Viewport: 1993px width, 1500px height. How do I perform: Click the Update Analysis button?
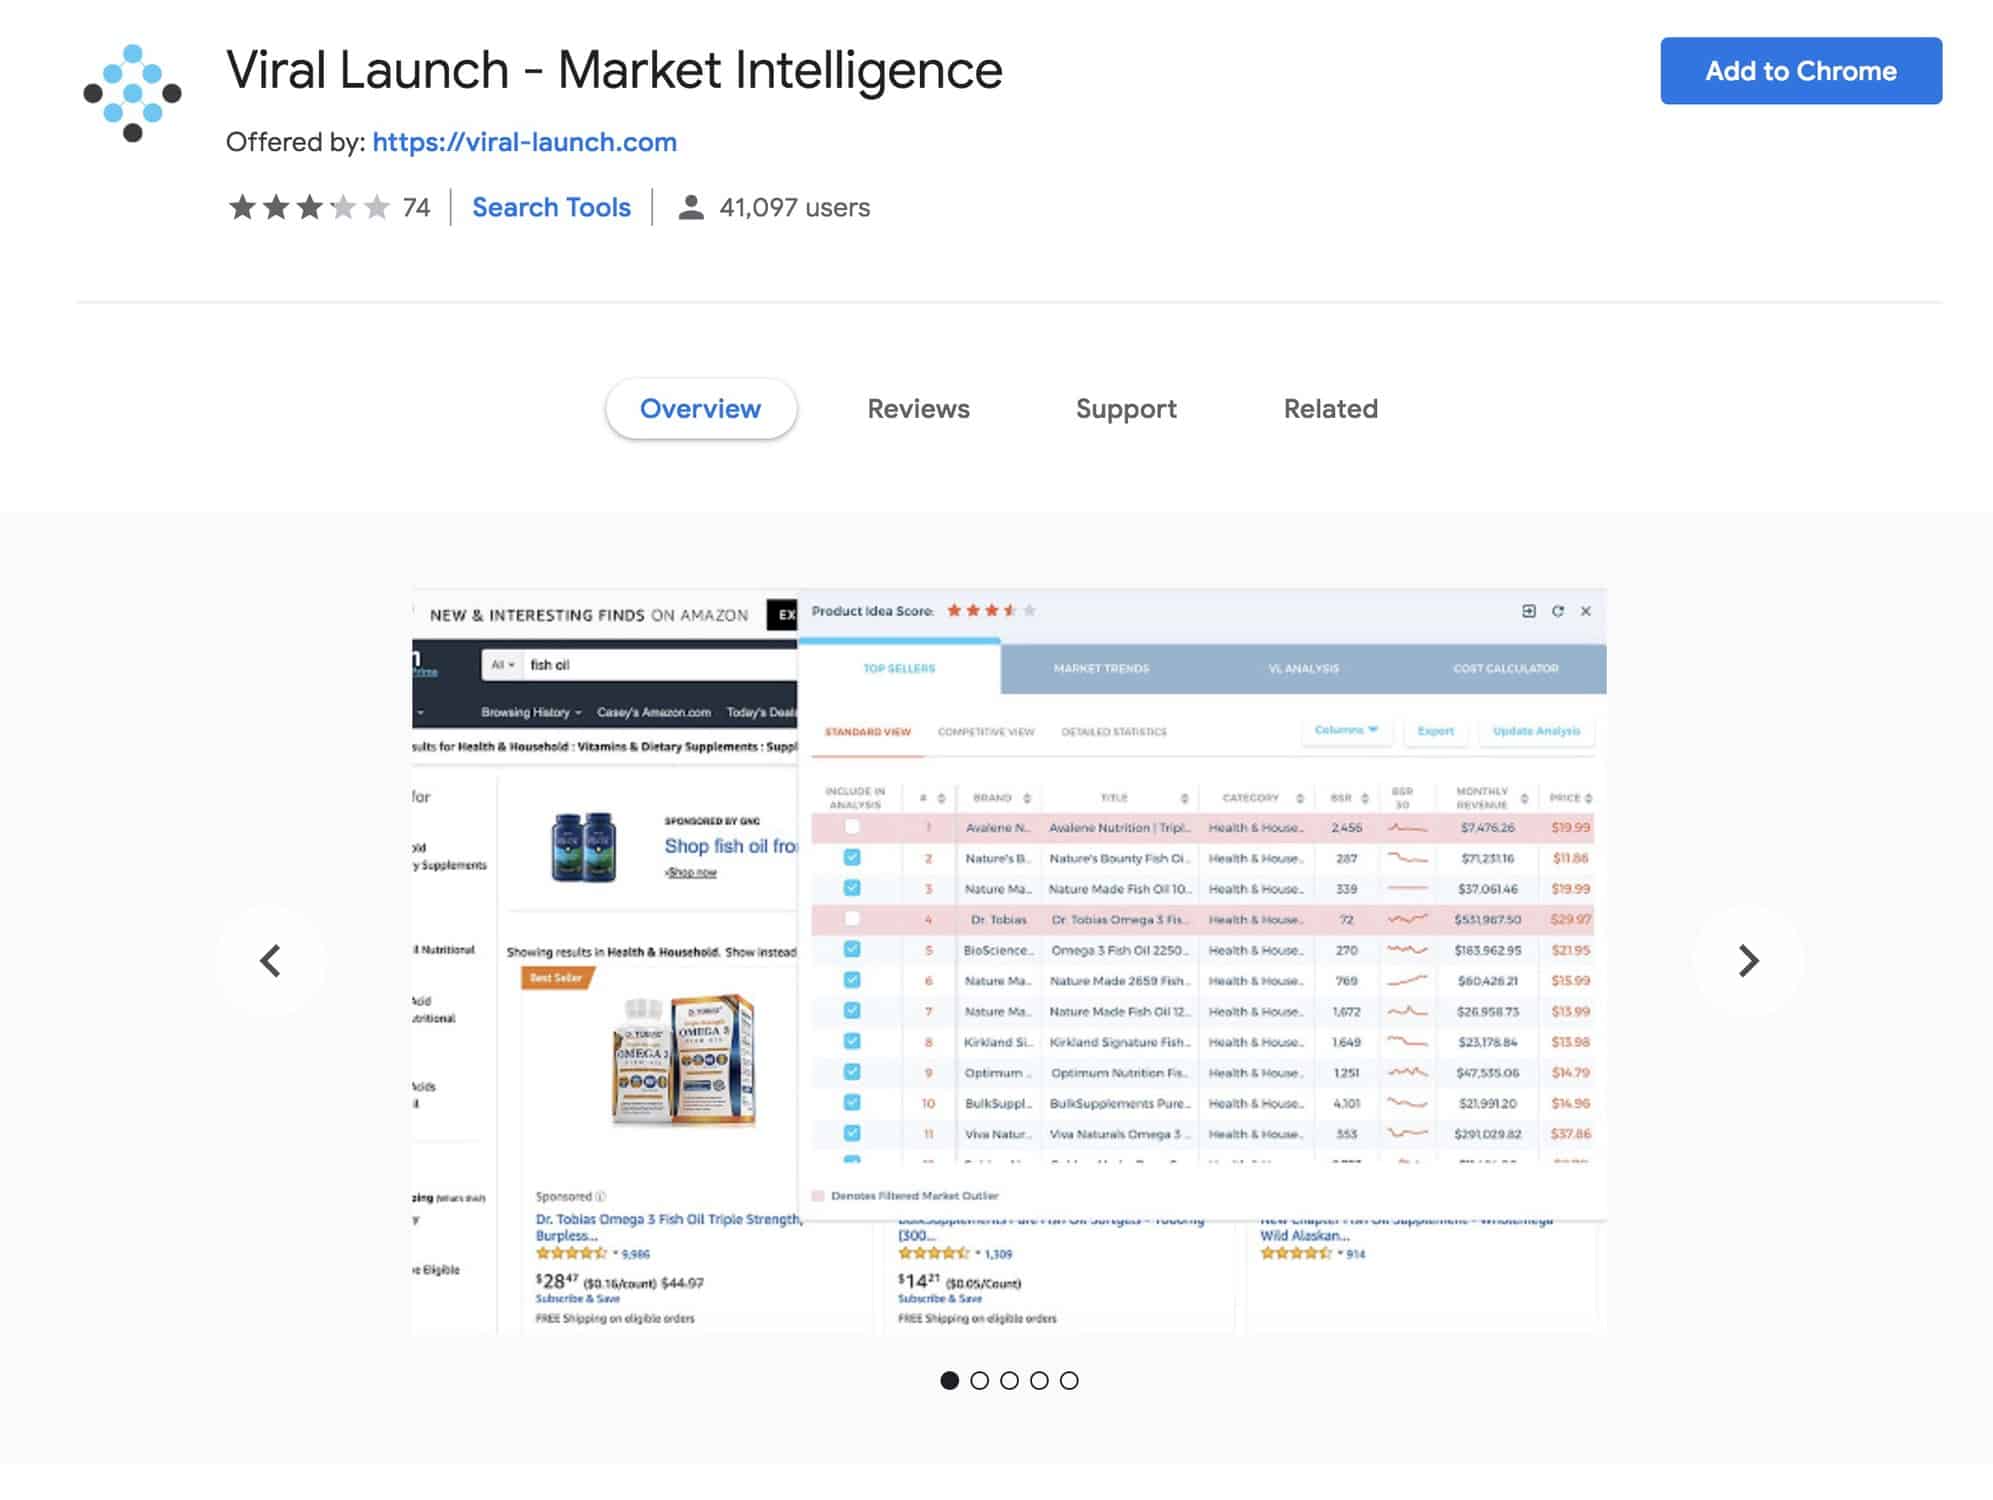point(1536,731)
